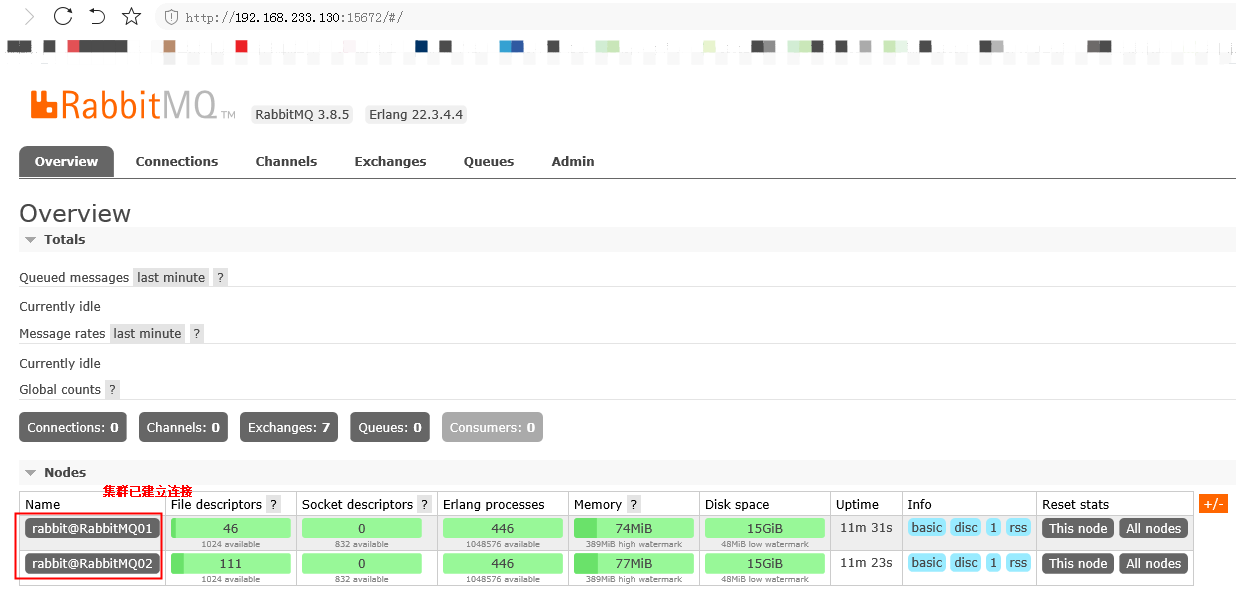Open help for Message rates
The image size is (1256, 601).
click(x=197, y=334)
